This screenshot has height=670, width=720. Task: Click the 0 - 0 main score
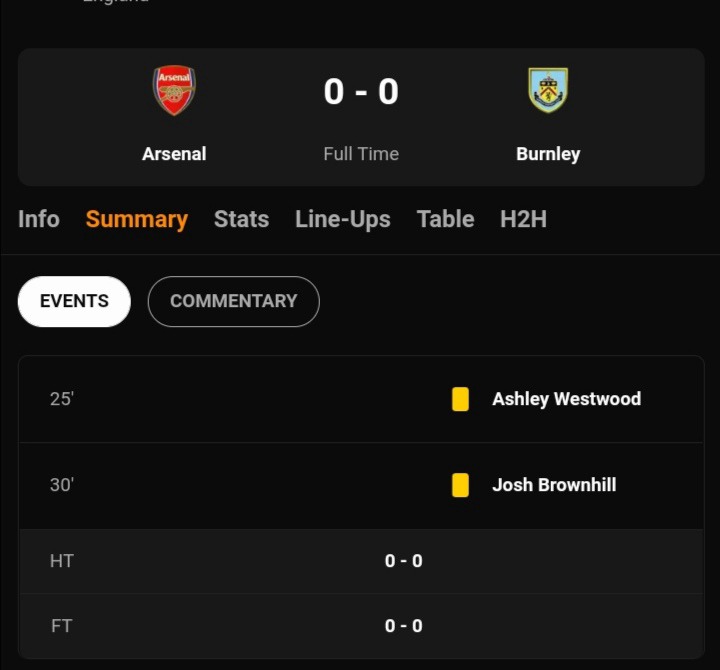click(x=361, y=91)
